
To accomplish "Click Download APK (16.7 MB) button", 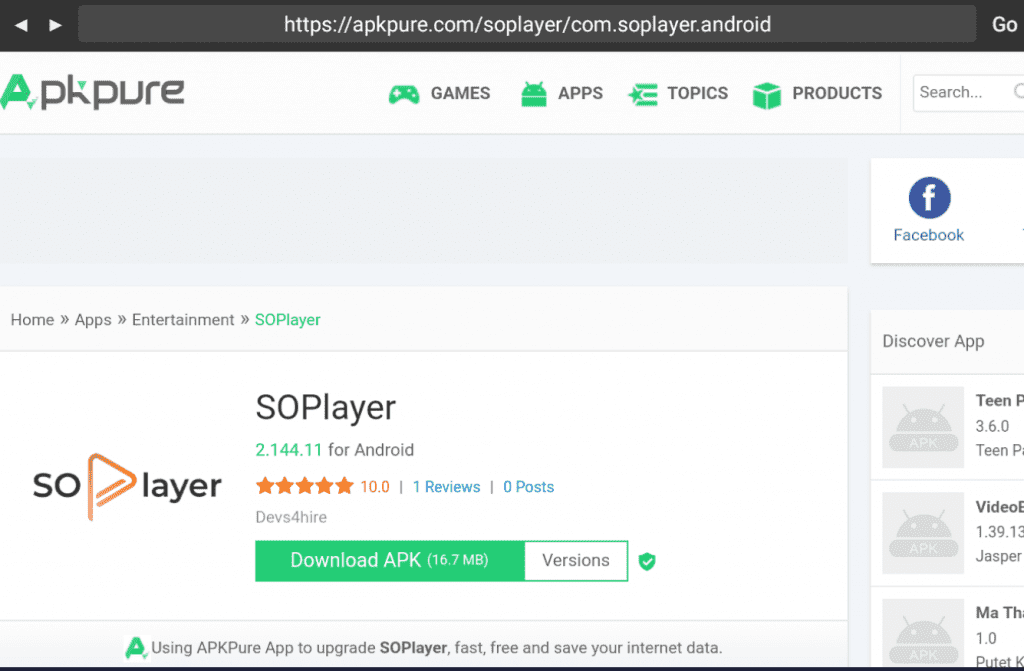I will [x=390, y=561].
